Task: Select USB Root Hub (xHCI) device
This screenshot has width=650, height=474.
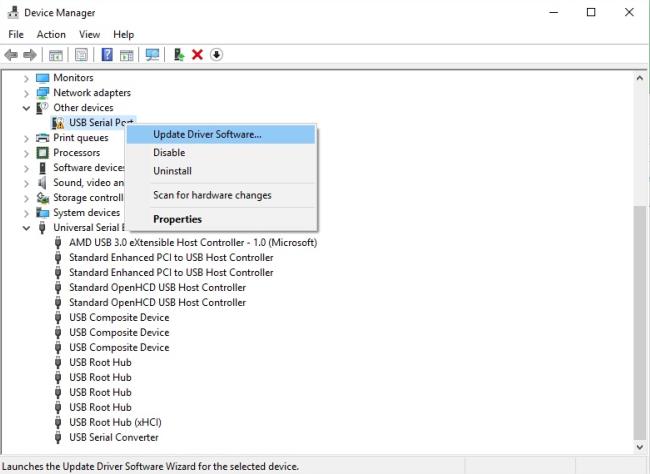Action: 108,422
